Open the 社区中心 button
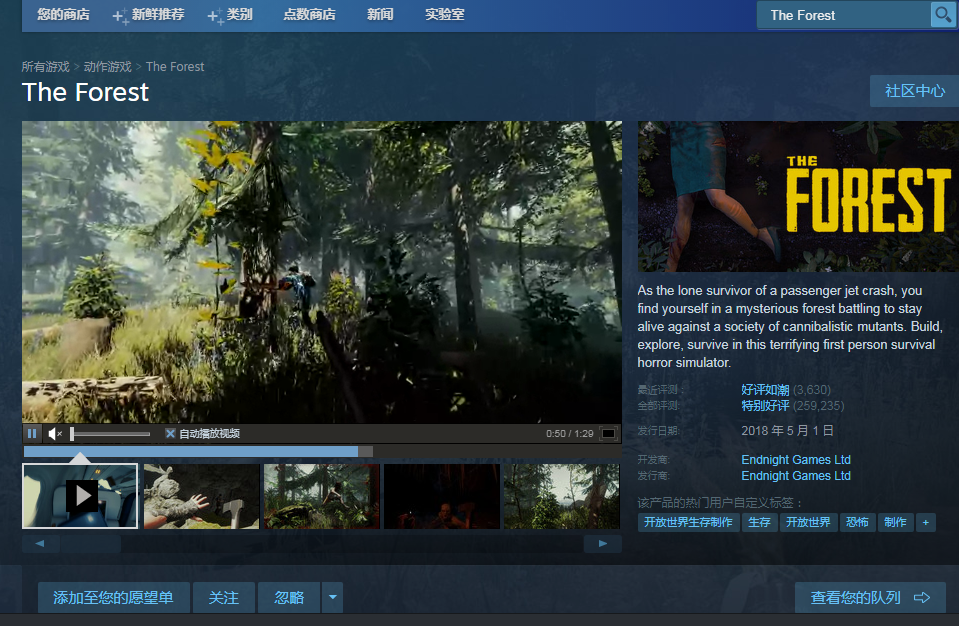 click(x=914, y=91)
